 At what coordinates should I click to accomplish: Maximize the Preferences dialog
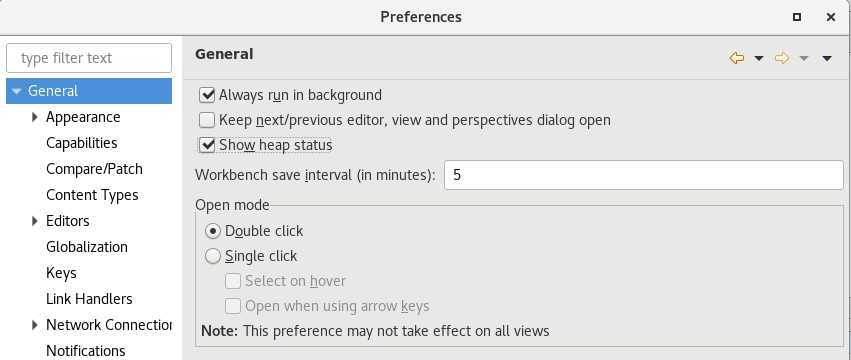(797, 17)
